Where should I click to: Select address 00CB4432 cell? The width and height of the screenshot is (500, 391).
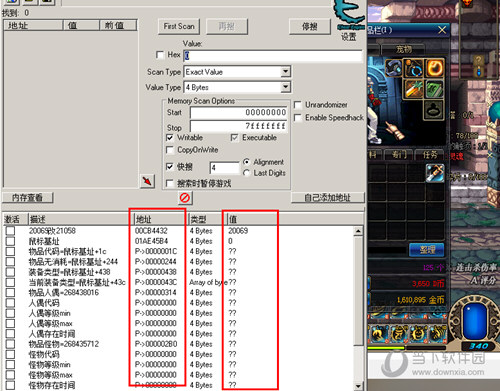pyautogui.click(x=151, y=231)
